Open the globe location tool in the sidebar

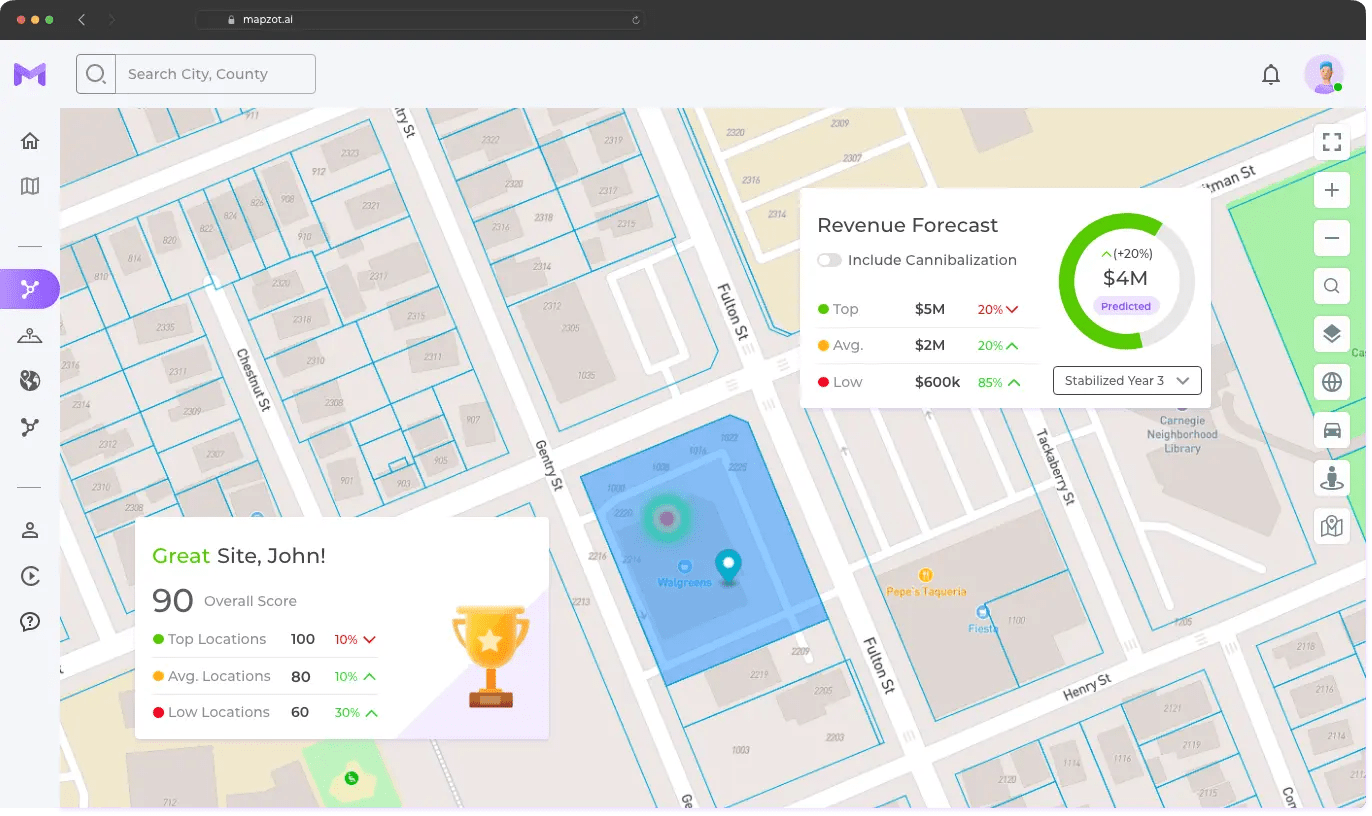[30, 381]
